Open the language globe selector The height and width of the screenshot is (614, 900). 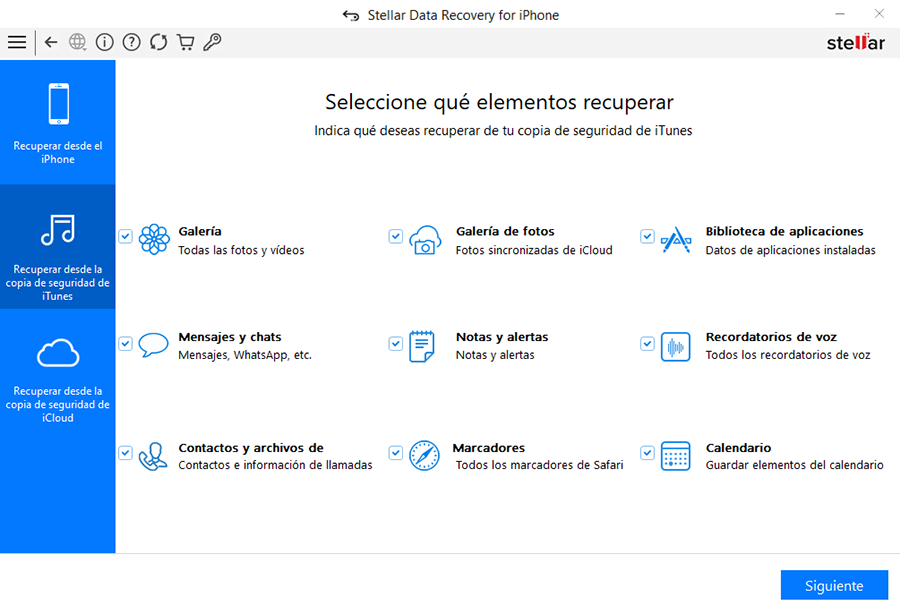[77, 42]
